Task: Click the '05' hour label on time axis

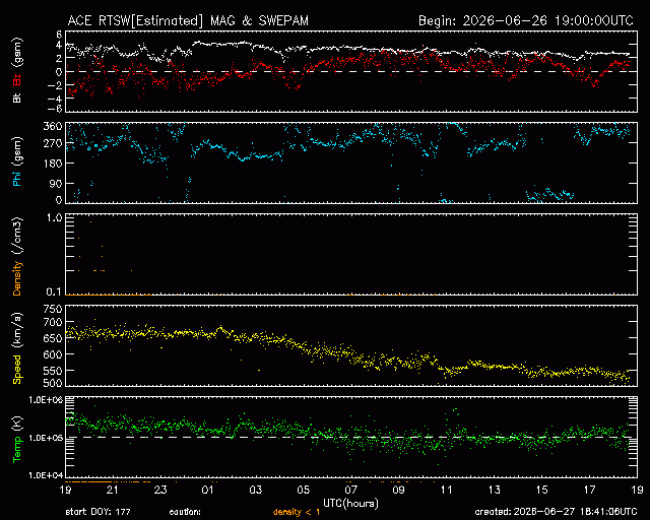Action: (x=303, y=490)
